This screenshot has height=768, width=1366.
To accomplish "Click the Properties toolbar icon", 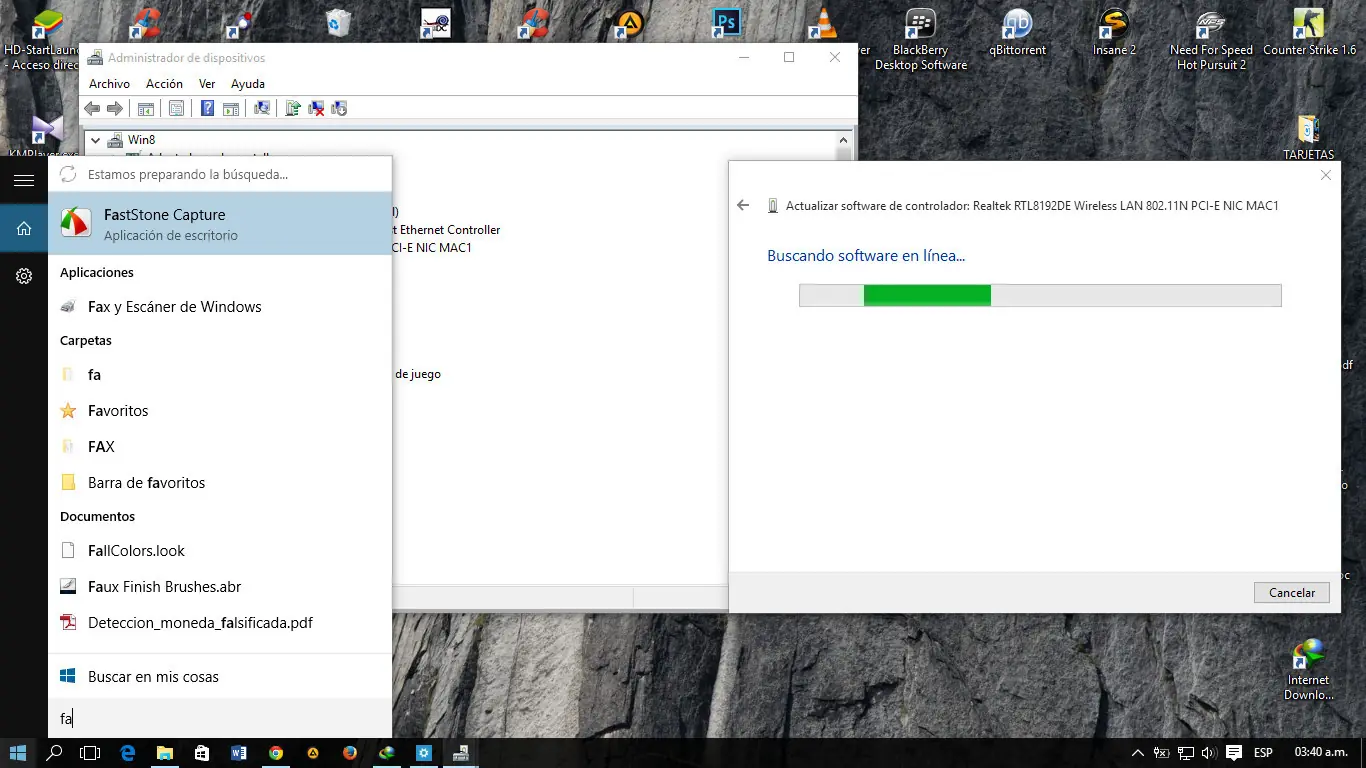I will click(x=176, y=108).
